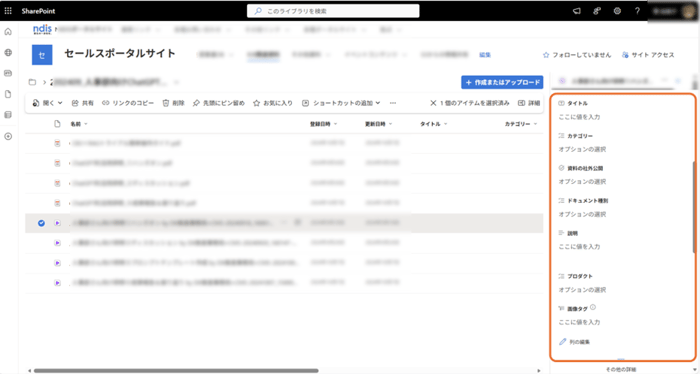Click the breadcrumb root folder icon
Viewport: 700px width, 374px height.
coord(32,82)
